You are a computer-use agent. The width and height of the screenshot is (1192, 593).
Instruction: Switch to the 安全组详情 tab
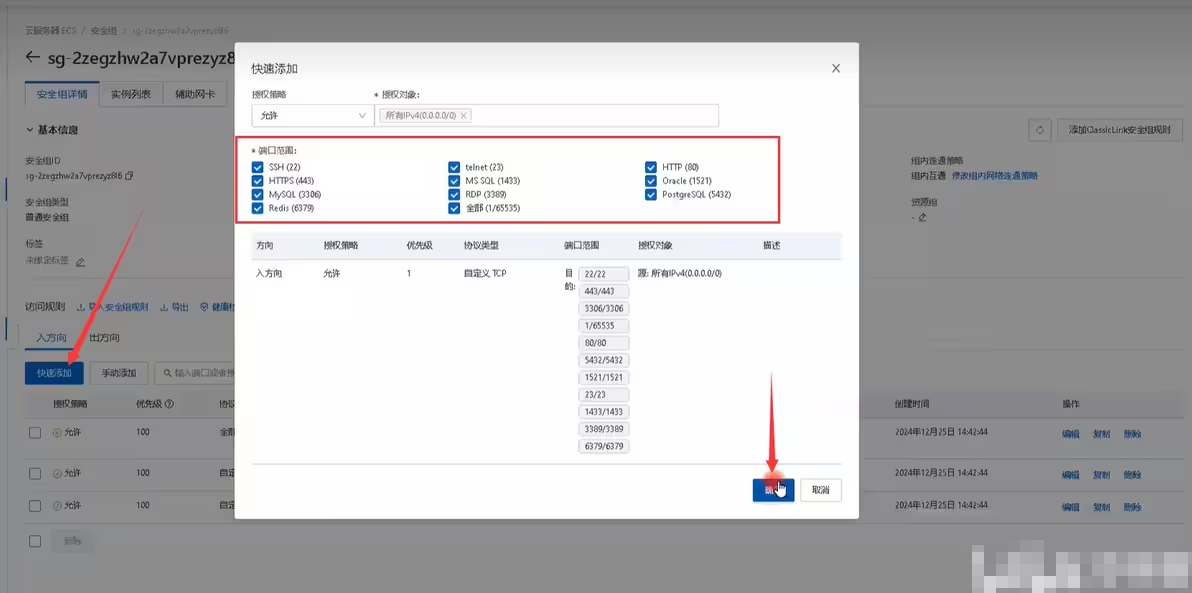click(x=62, y=95)
